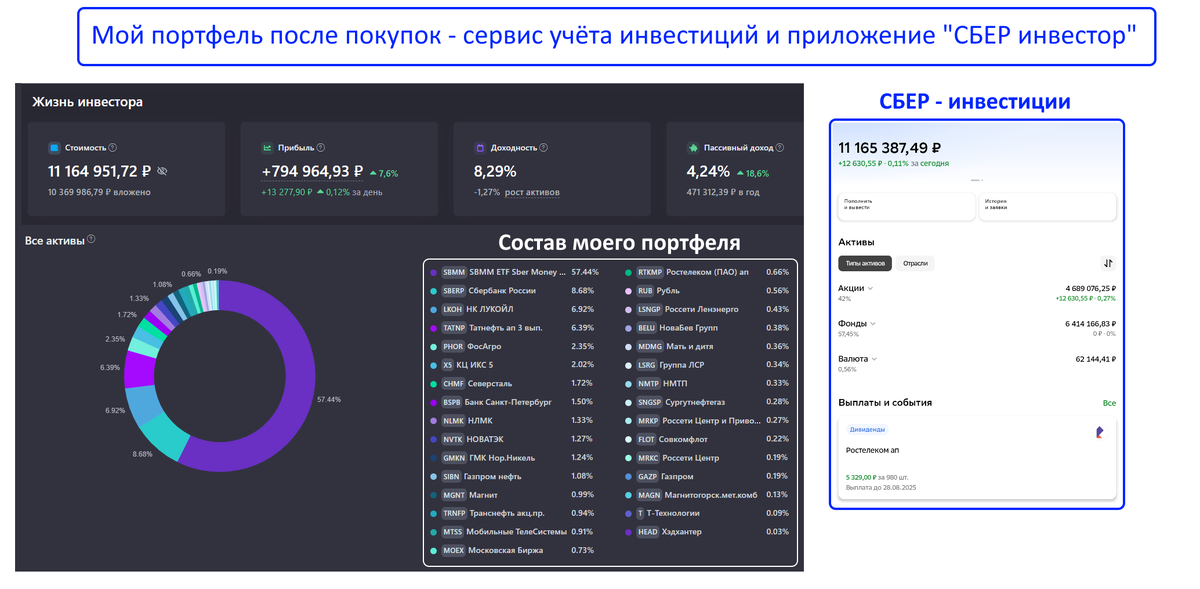Click the Т-Технологии row
This screenshot has height=589, width=1200.
(x=709, y=513)
